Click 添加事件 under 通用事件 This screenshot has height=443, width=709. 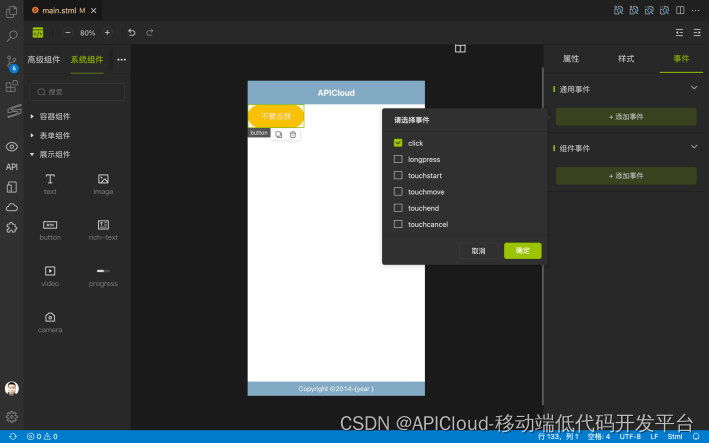626,117
